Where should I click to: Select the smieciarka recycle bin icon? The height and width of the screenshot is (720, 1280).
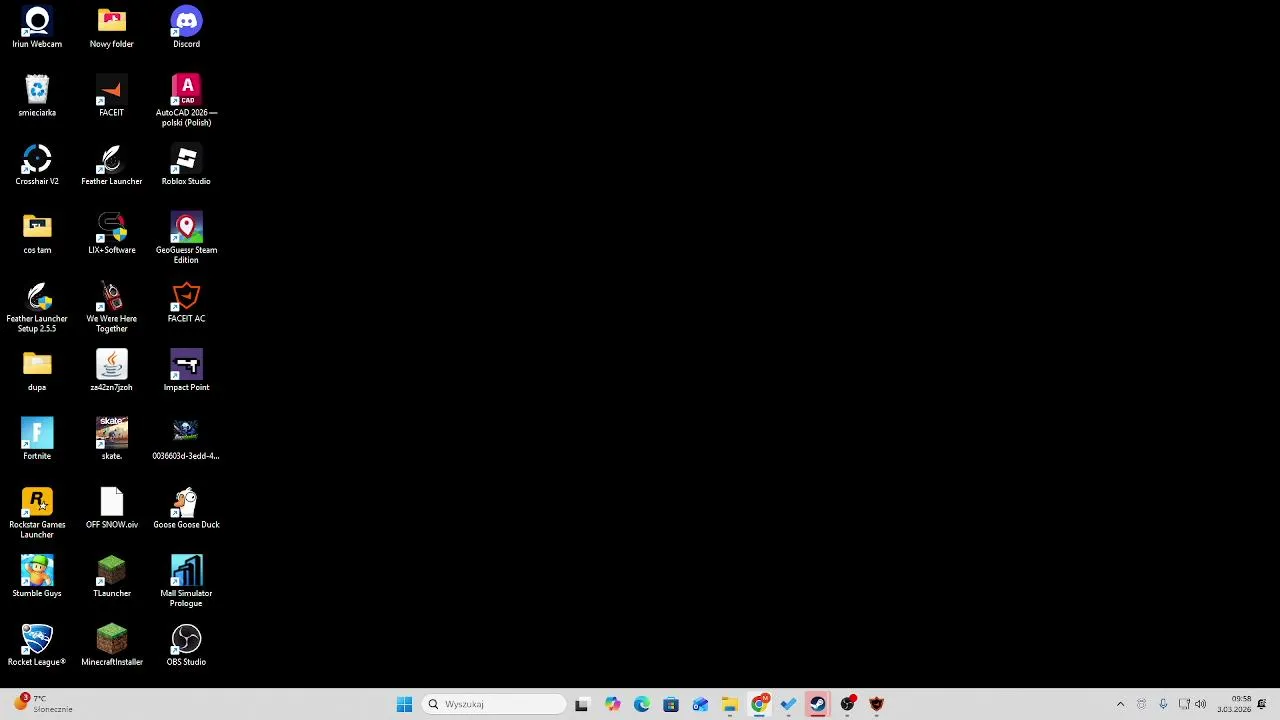(37, 96)
